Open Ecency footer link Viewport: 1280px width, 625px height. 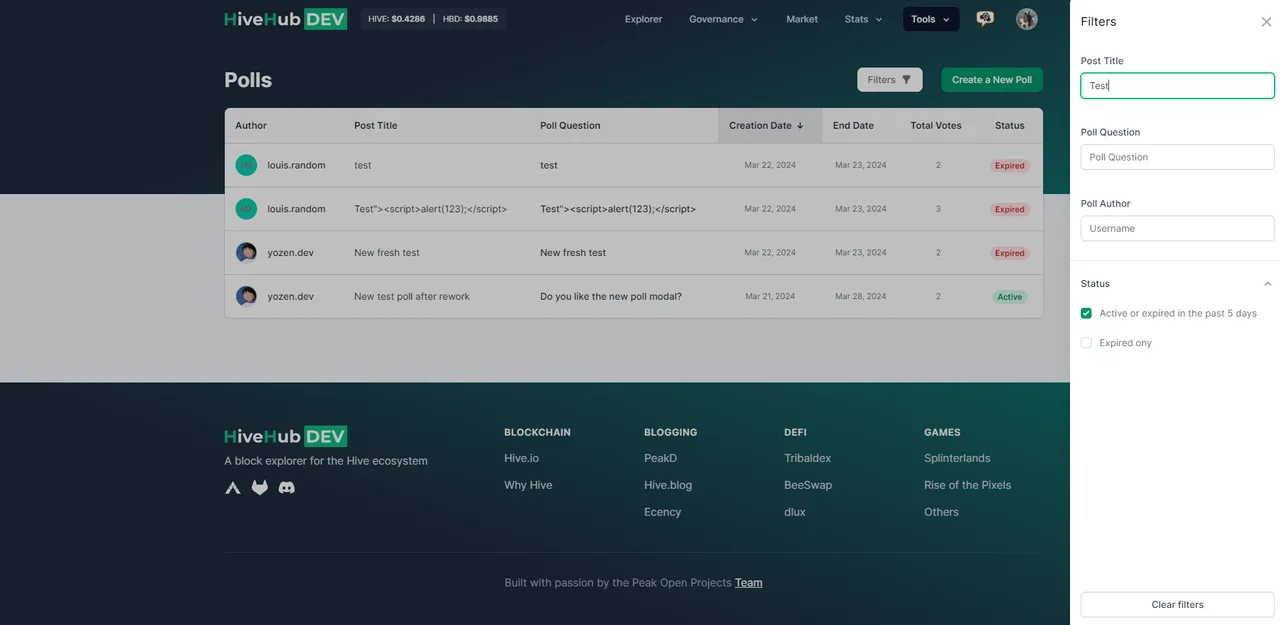pos(662,512)
